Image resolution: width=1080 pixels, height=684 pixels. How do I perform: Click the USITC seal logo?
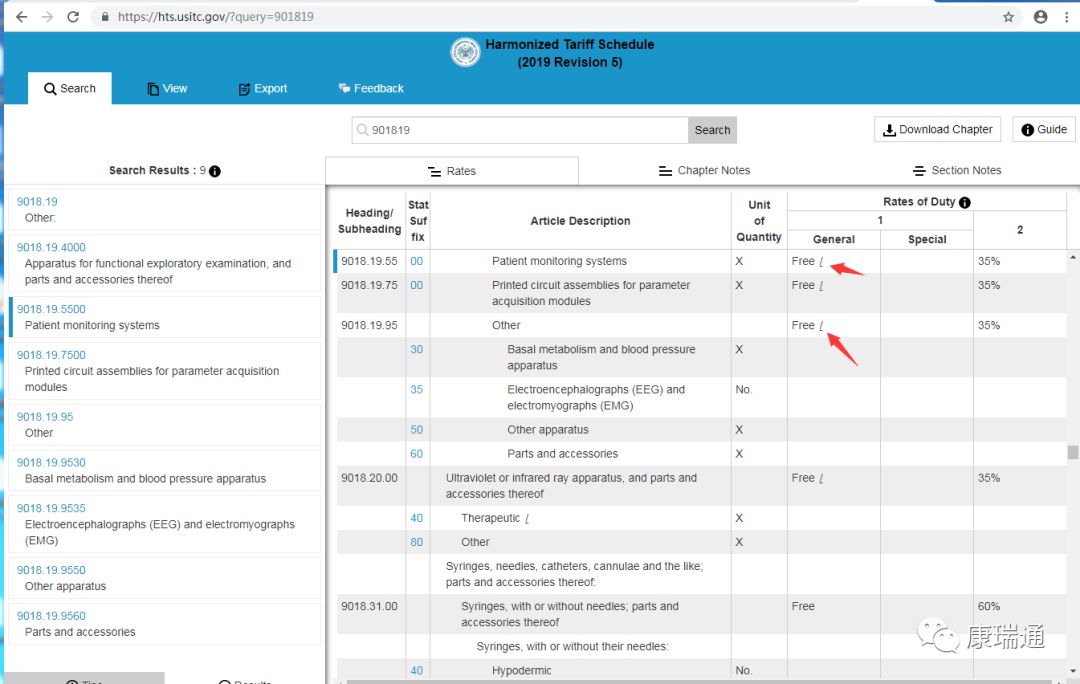click(465, 52)
